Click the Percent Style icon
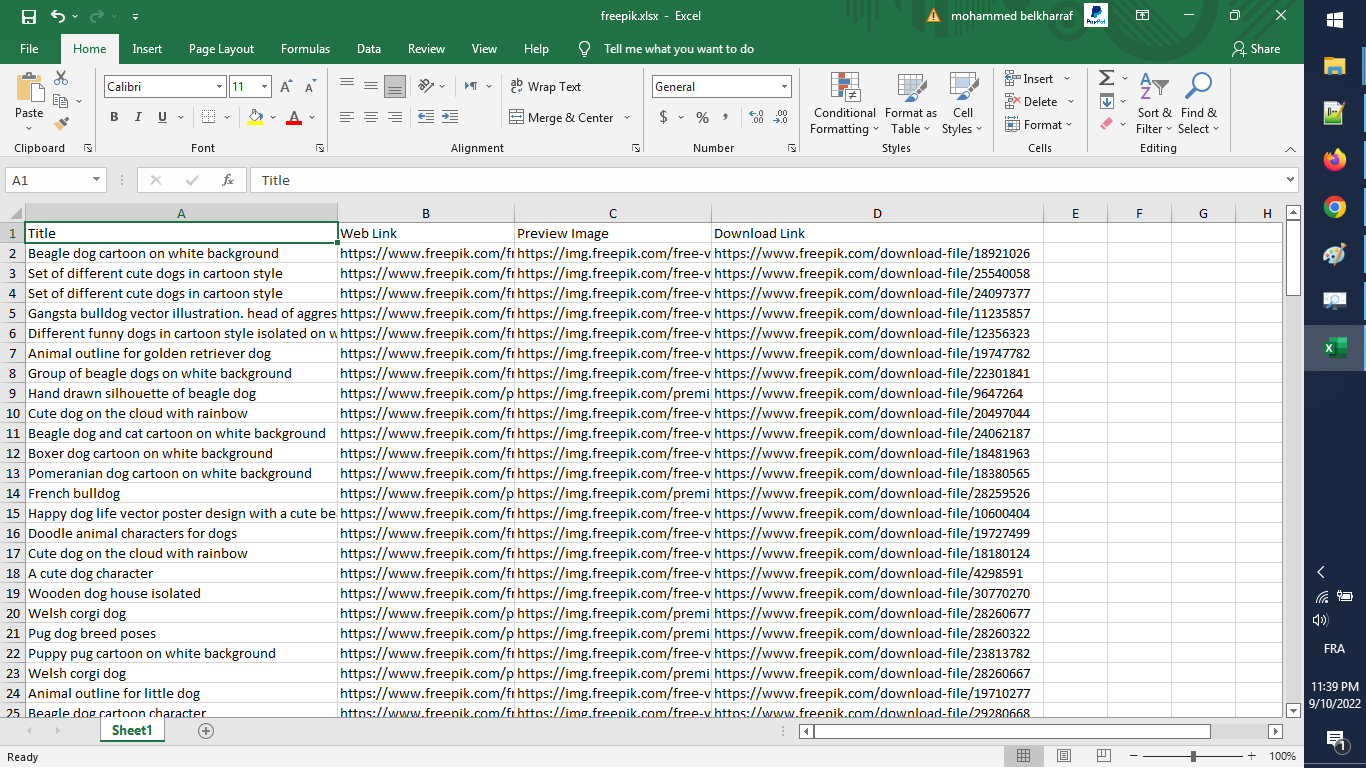 click(x=702, y=117)
